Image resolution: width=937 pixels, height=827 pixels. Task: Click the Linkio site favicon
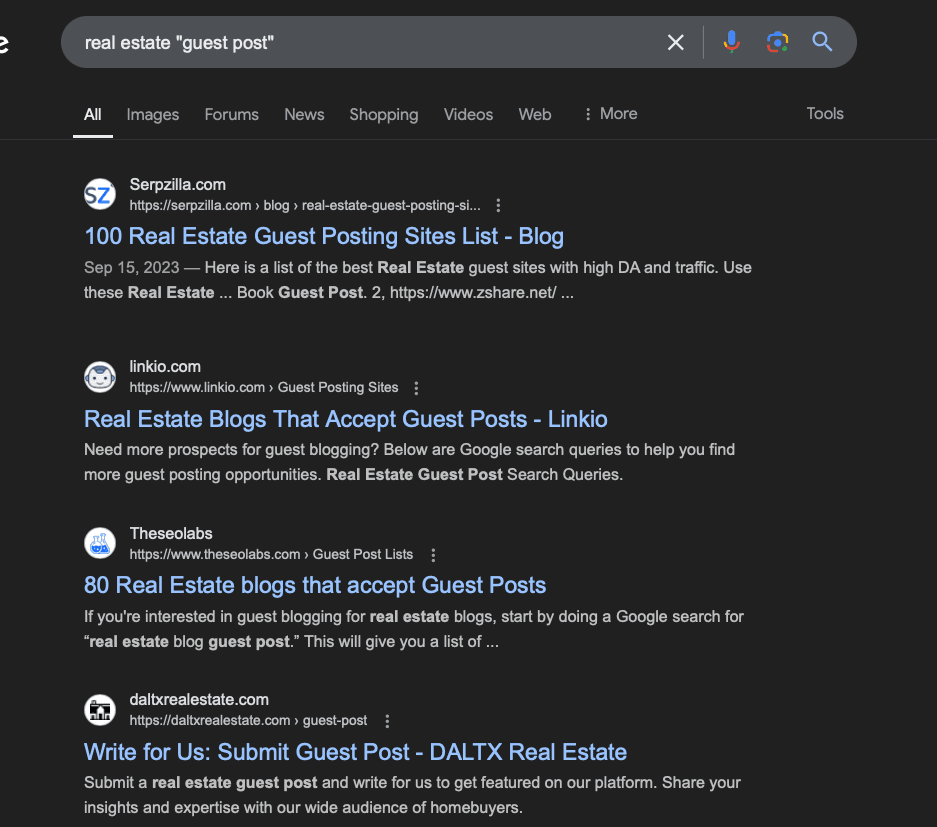pyautogui.click(x=99, y=377)
